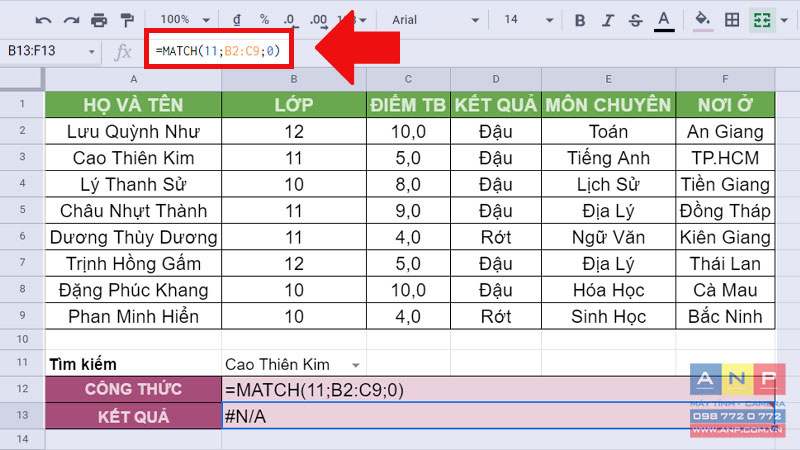
Task: Open the zoom 100% dropdown
Action: tap(185, 20)
